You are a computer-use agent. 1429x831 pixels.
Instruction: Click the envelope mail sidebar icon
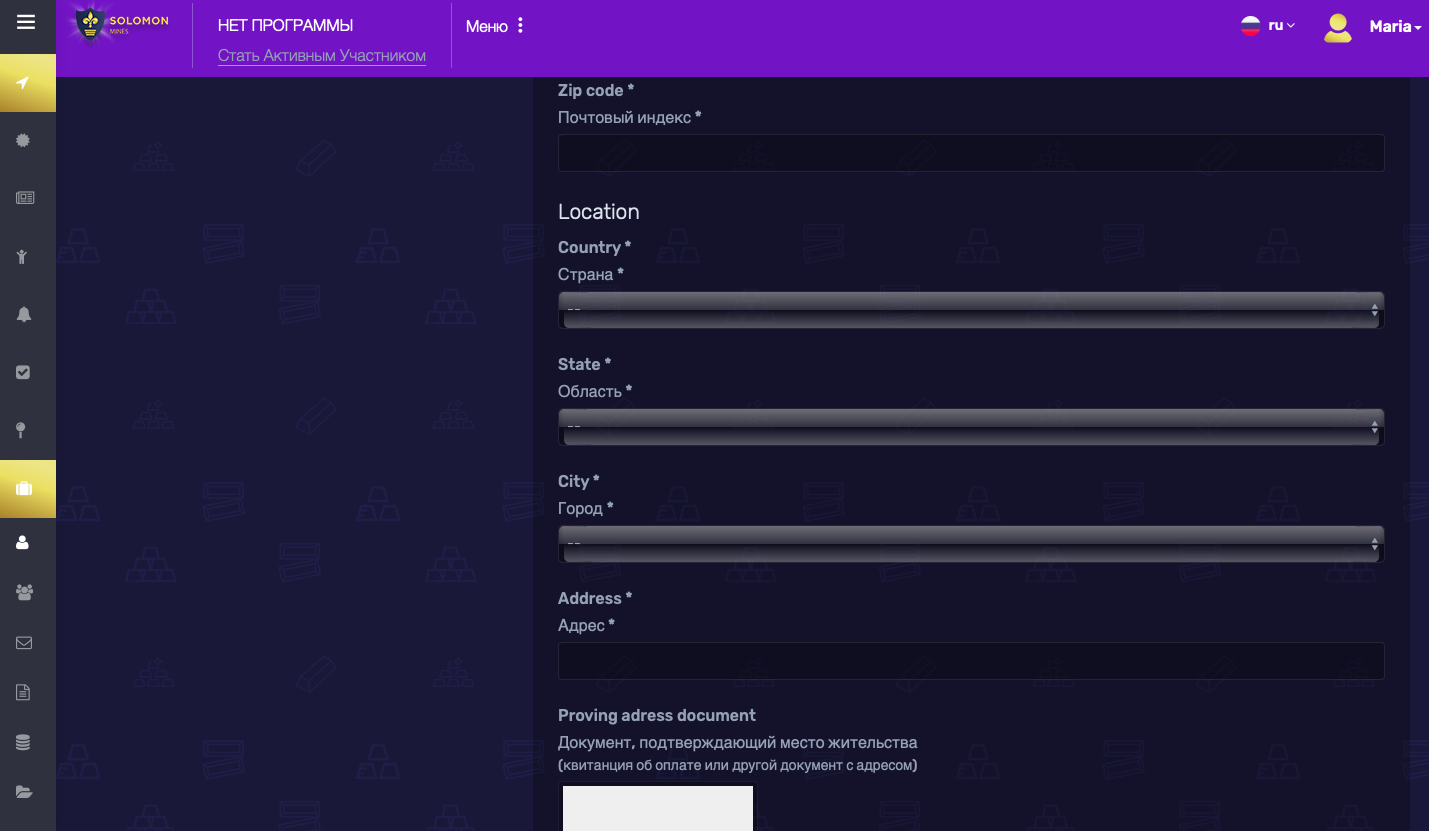(24, 642)
